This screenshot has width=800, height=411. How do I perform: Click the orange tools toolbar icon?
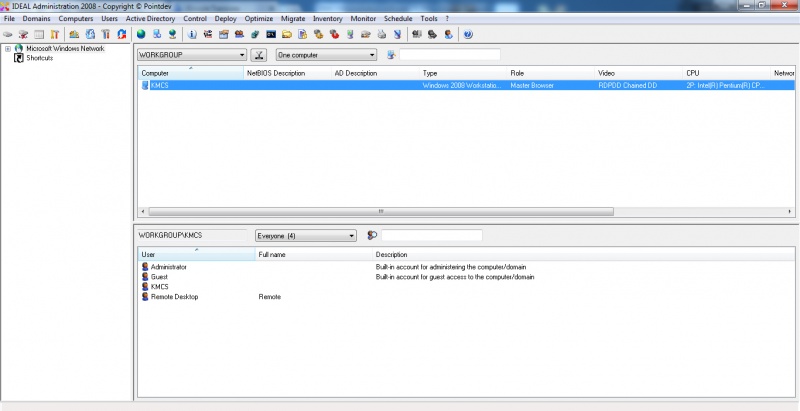point(55,35)
